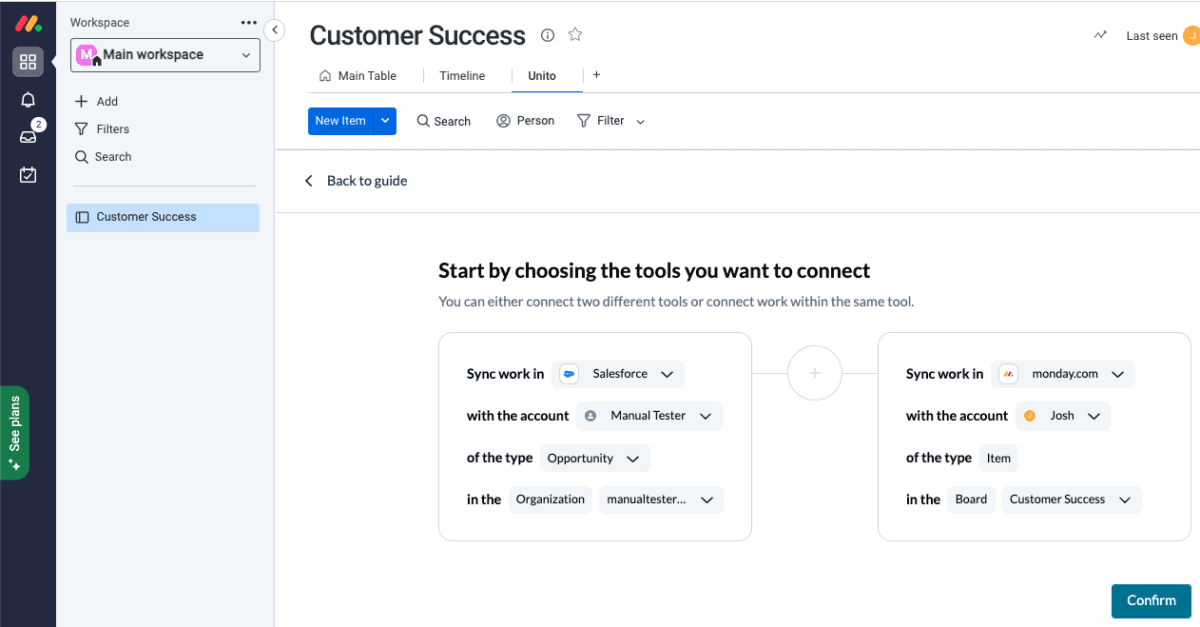Confirm the Salesforce to monday.com connection
Image resolution: width=1200 pixels, height=627 pixels.
pos(1151,600)
